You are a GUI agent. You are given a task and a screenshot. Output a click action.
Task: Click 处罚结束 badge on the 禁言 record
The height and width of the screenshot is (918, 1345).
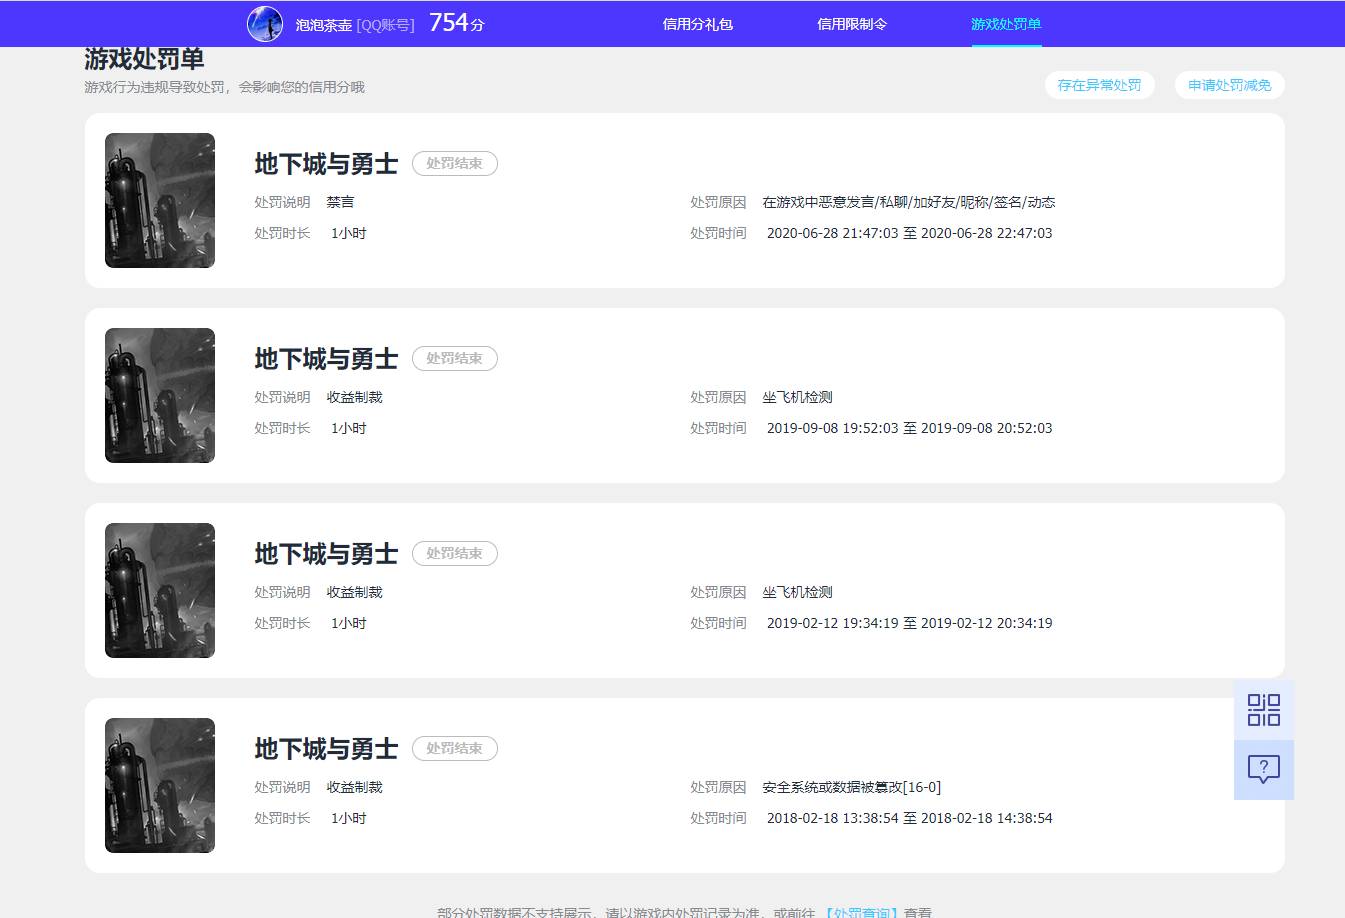pos(454,163)
